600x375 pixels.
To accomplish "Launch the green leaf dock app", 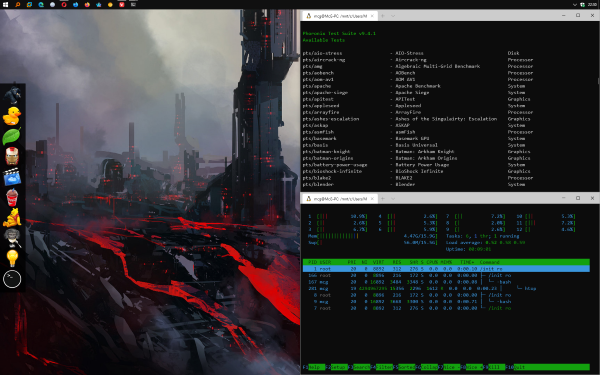I will click(x=11, y=136).
